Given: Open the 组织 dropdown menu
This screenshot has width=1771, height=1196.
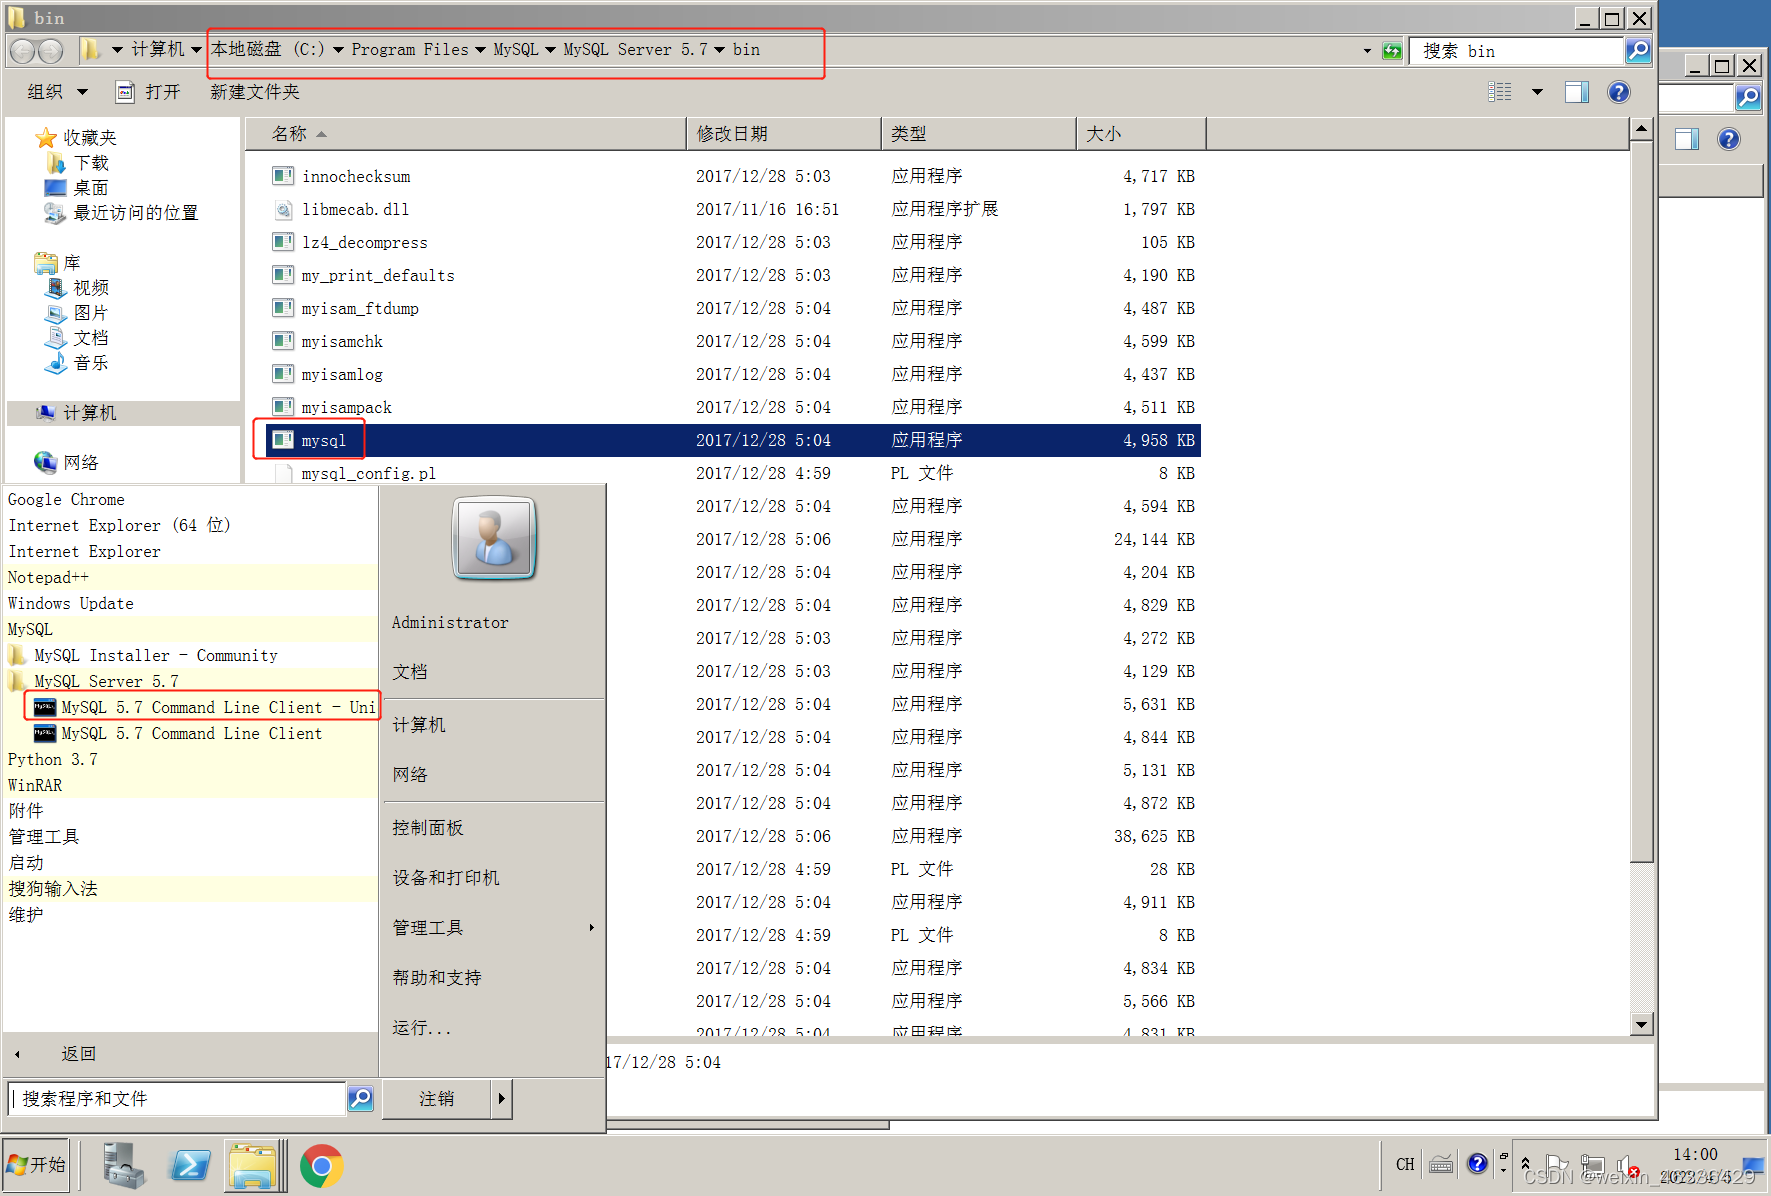Looking at the screenshot, I should (57, 92).
